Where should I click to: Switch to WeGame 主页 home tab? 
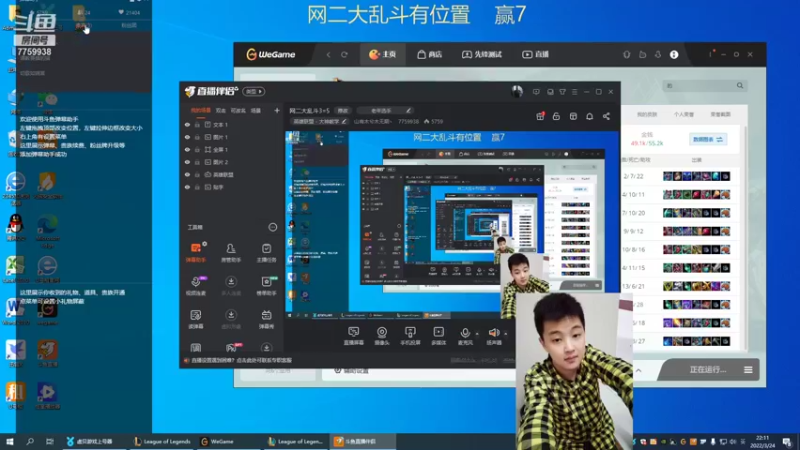(383, 55)
